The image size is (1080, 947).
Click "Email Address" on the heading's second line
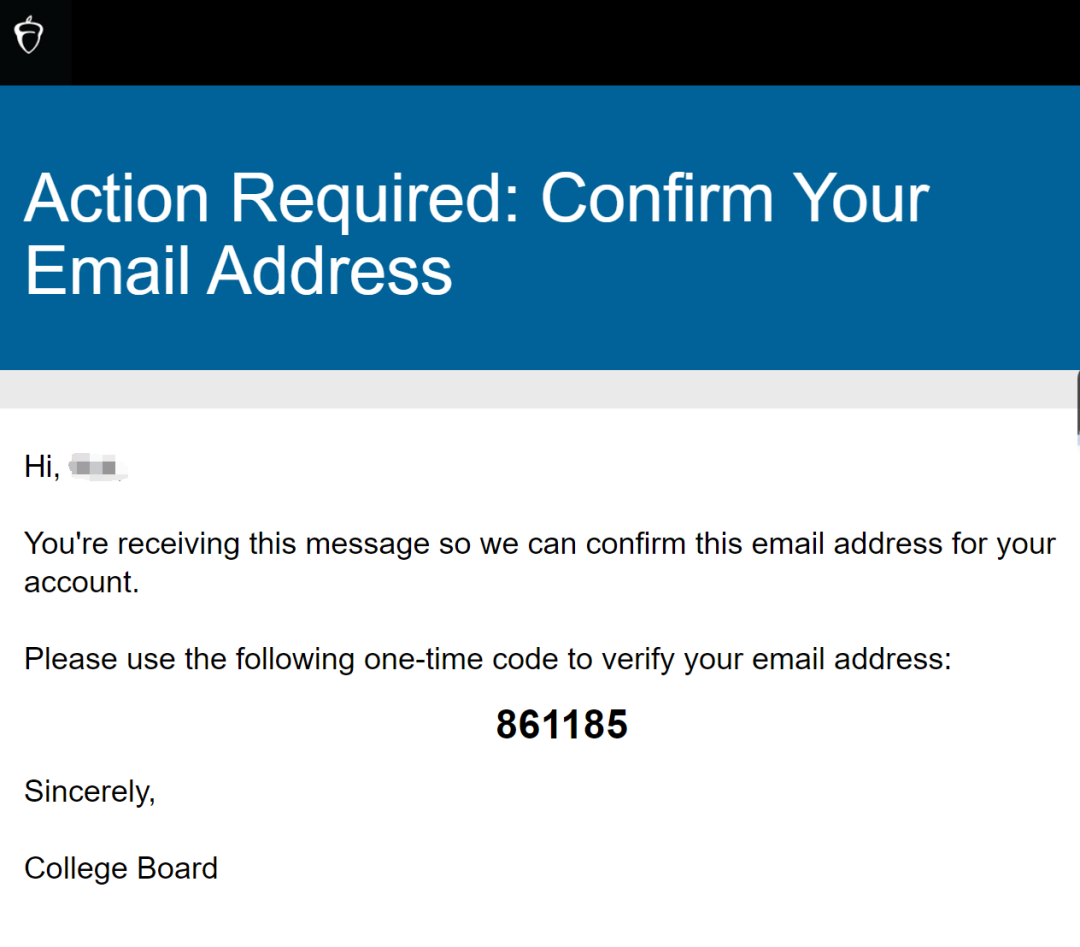[238, 270]
